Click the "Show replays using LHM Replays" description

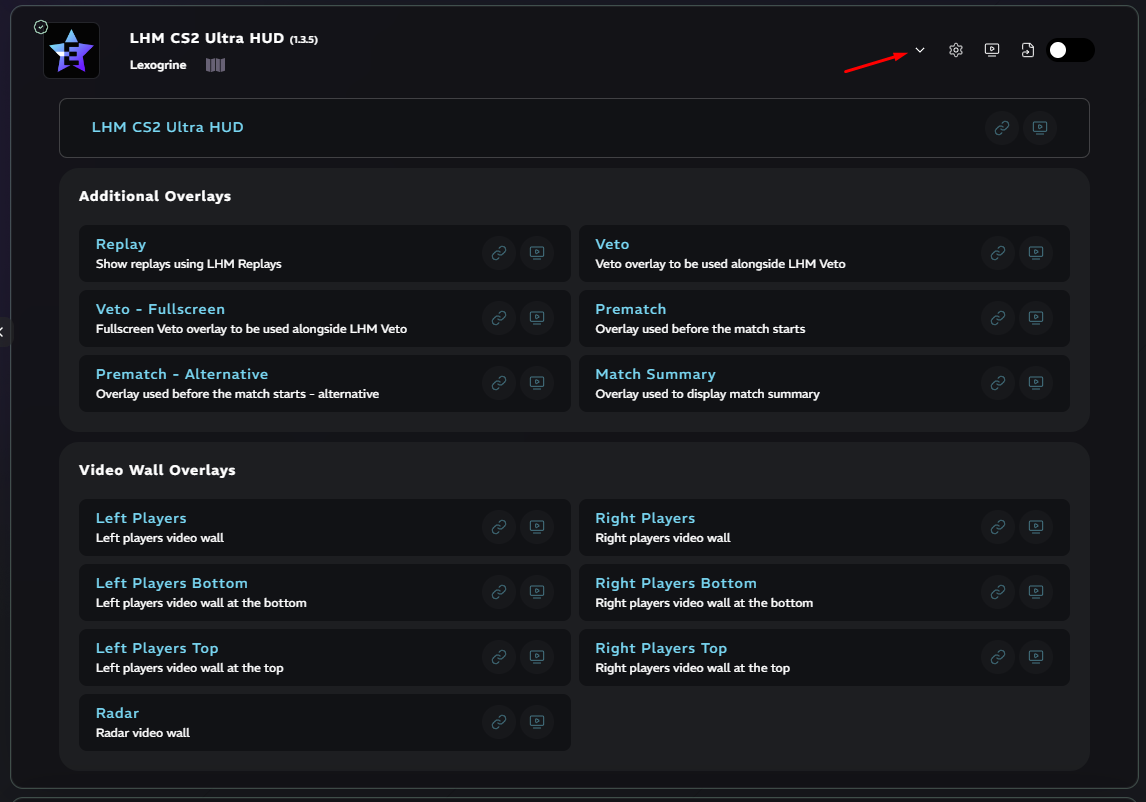[189, 264]
